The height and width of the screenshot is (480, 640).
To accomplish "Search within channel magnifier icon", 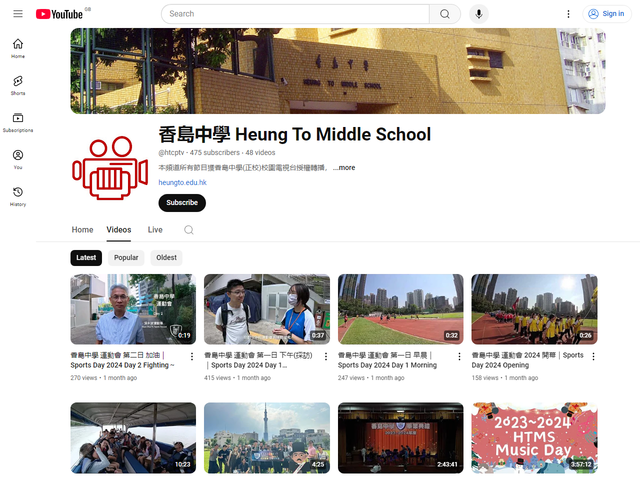I will pyautogui.click(x=188, y=230).
